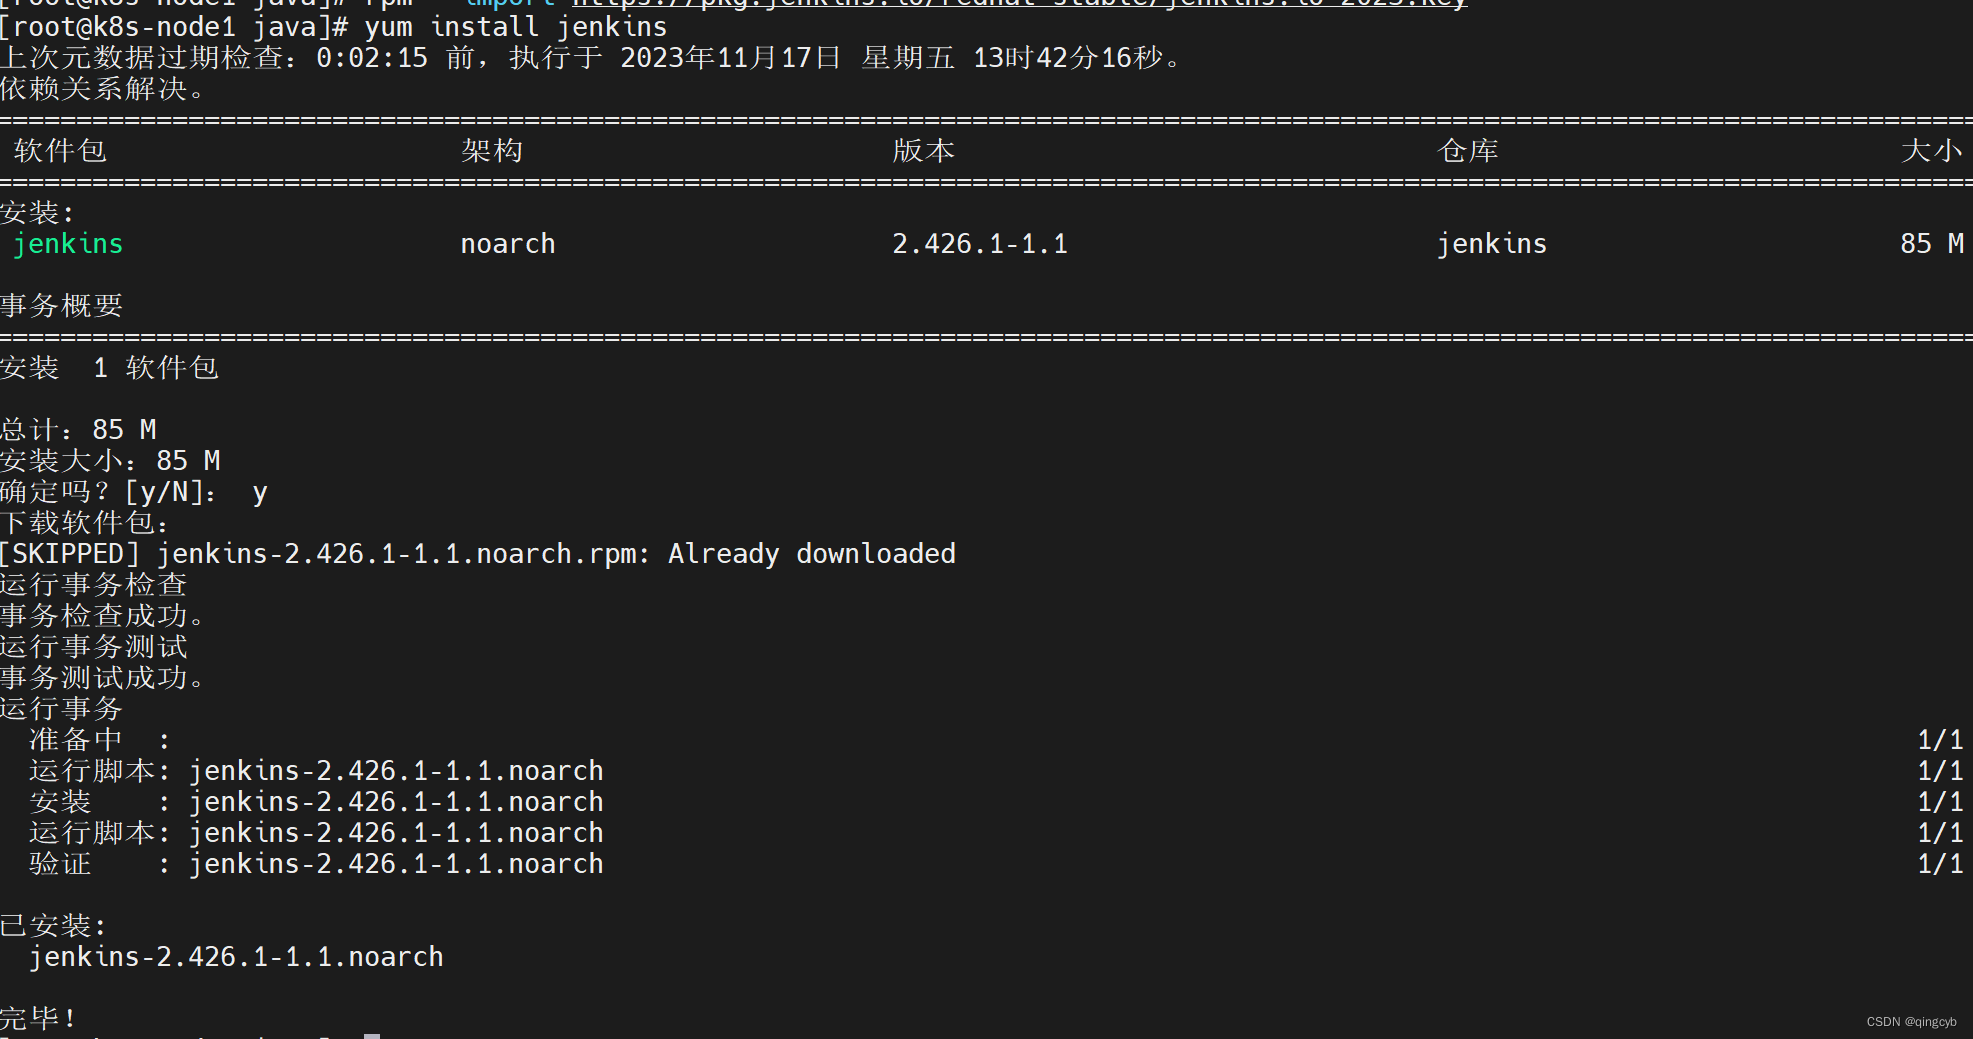Click the '已安装:' heading
1973x1039 pixels.
pos(54,926)
